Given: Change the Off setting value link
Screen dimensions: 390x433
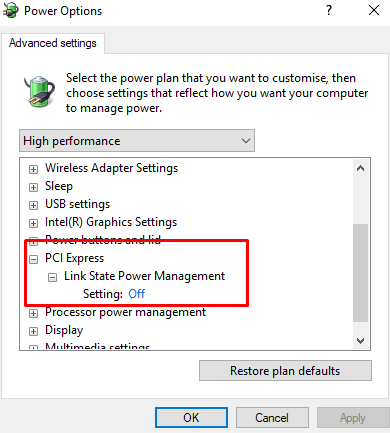Looking at the screenshot, I should 137,294.
